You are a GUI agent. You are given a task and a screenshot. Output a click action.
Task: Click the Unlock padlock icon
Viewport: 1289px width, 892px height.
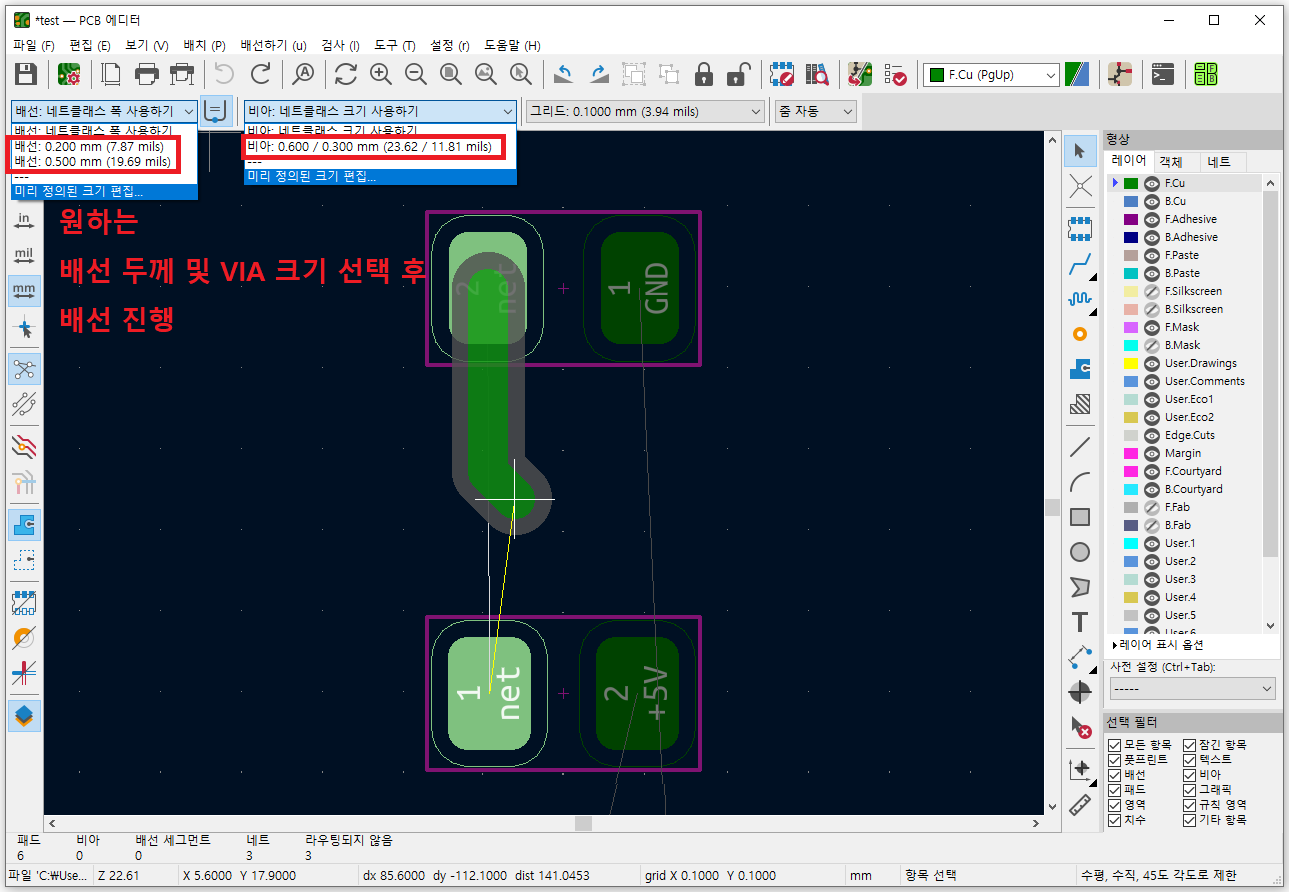pyautogui.click(x=738, y=73)
